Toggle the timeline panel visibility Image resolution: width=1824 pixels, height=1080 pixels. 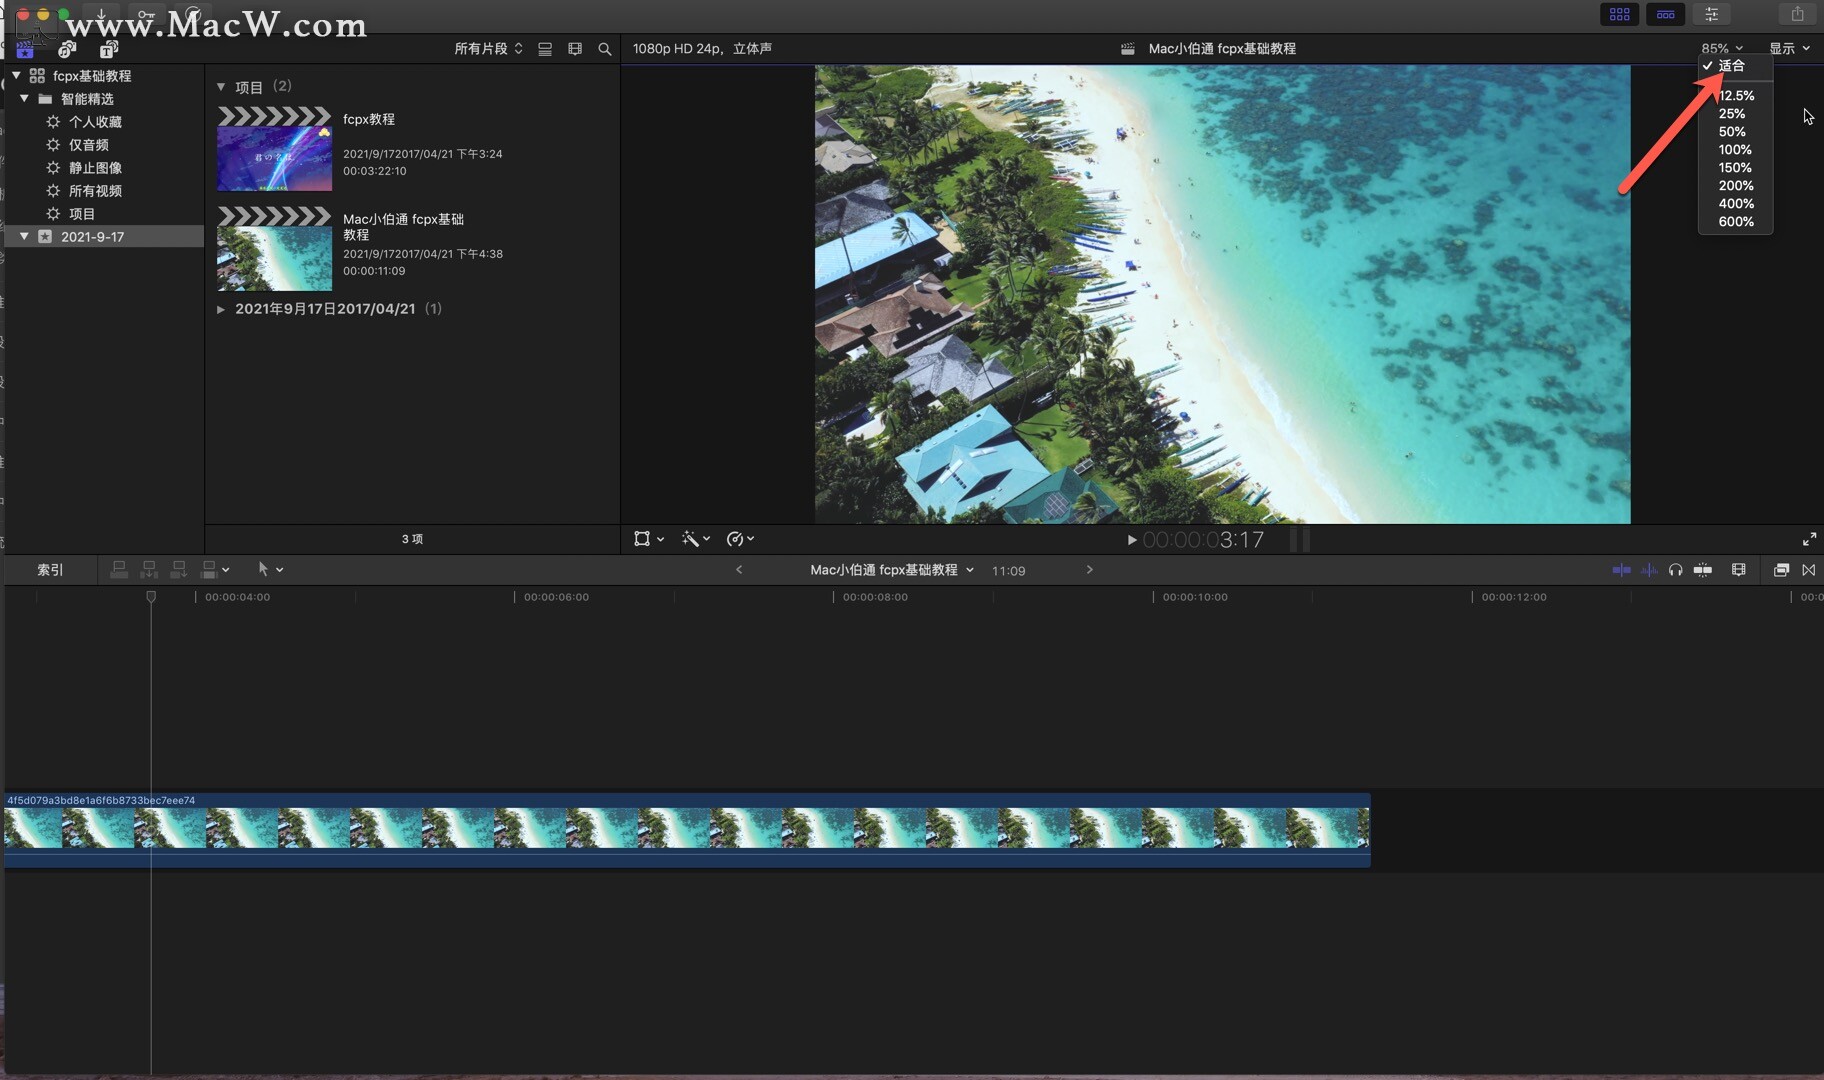[x=1665, y=14]
